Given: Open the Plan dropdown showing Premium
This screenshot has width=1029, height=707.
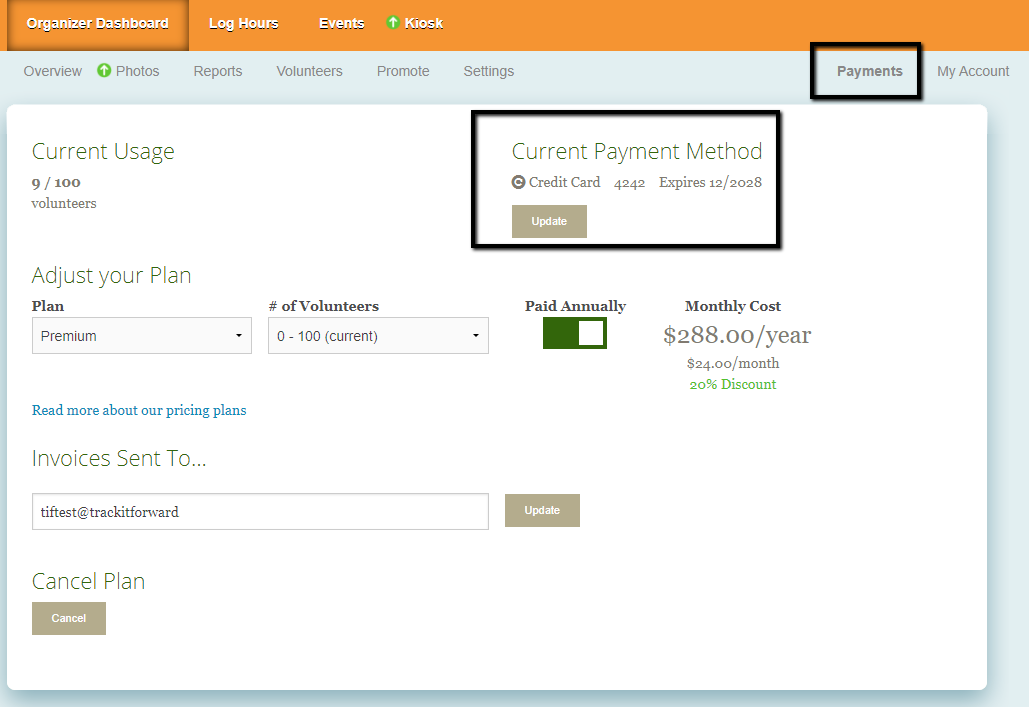Looking at the screenshot, I should (x=142, y=335).
